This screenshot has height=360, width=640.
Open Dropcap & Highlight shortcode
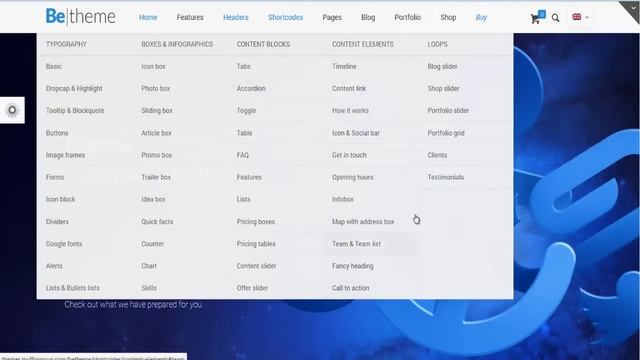[x=74, y=89]
